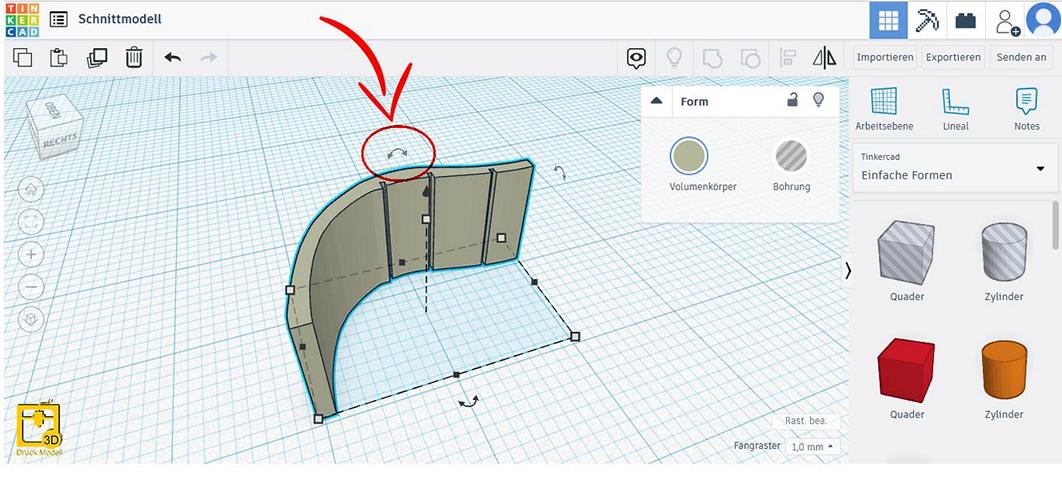
Task: Collapse the Form panel
Action: (657, 101)
